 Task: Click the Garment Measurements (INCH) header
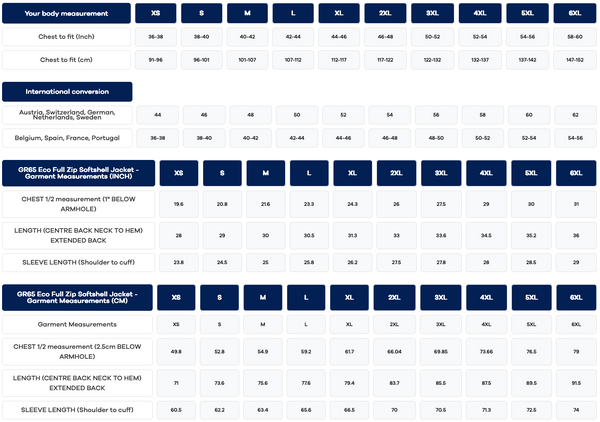(78, 173)
